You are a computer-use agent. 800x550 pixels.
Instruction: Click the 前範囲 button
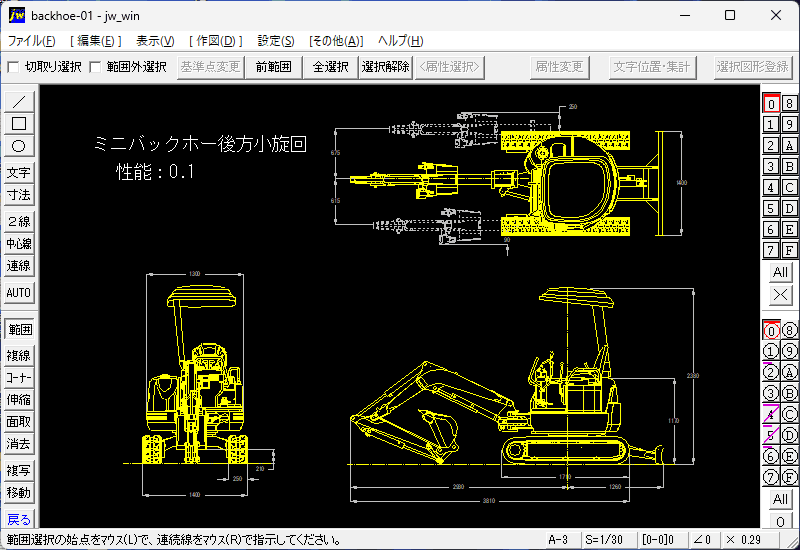tap(273, 67)
